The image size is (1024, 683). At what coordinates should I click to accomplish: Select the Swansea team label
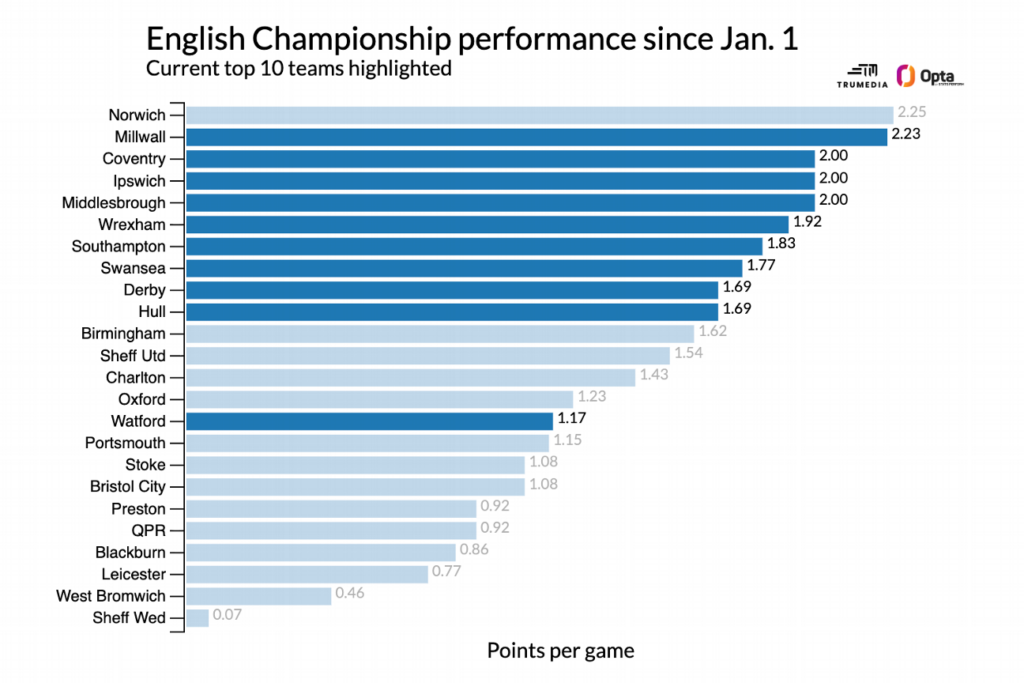pyautogui.click(x=133, y=268)
